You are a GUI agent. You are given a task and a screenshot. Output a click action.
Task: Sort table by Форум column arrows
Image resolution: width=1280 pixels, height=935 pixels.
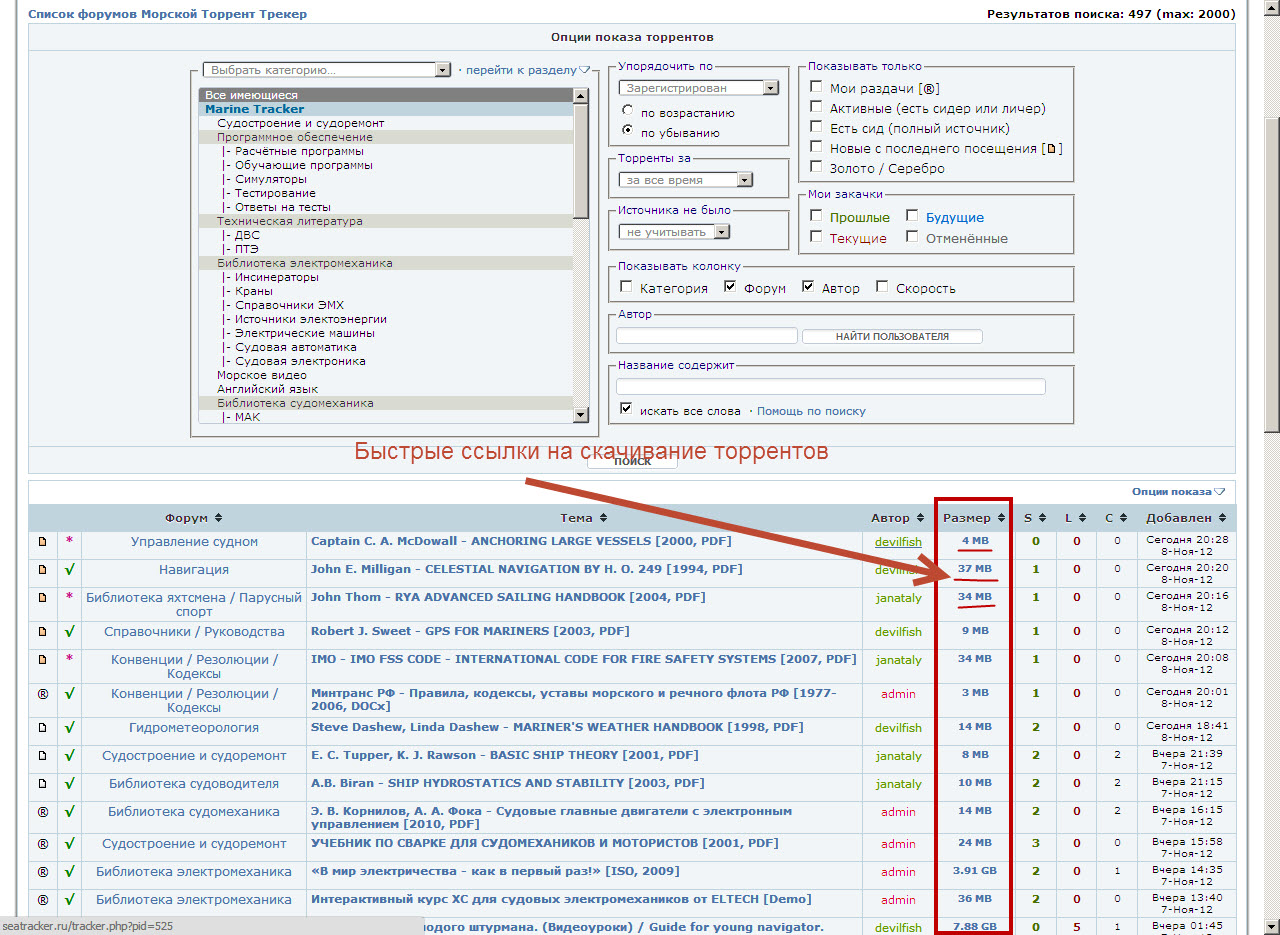point(218,518)
